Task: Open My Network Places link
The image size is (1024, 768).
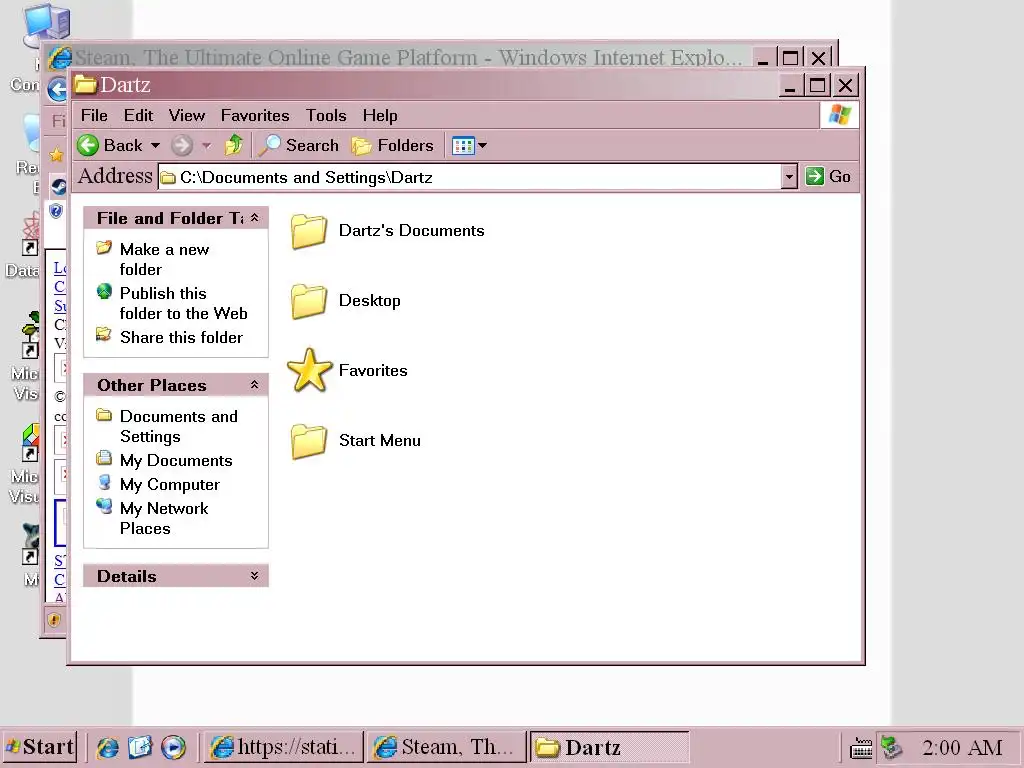Action: (x=164, y=519)
